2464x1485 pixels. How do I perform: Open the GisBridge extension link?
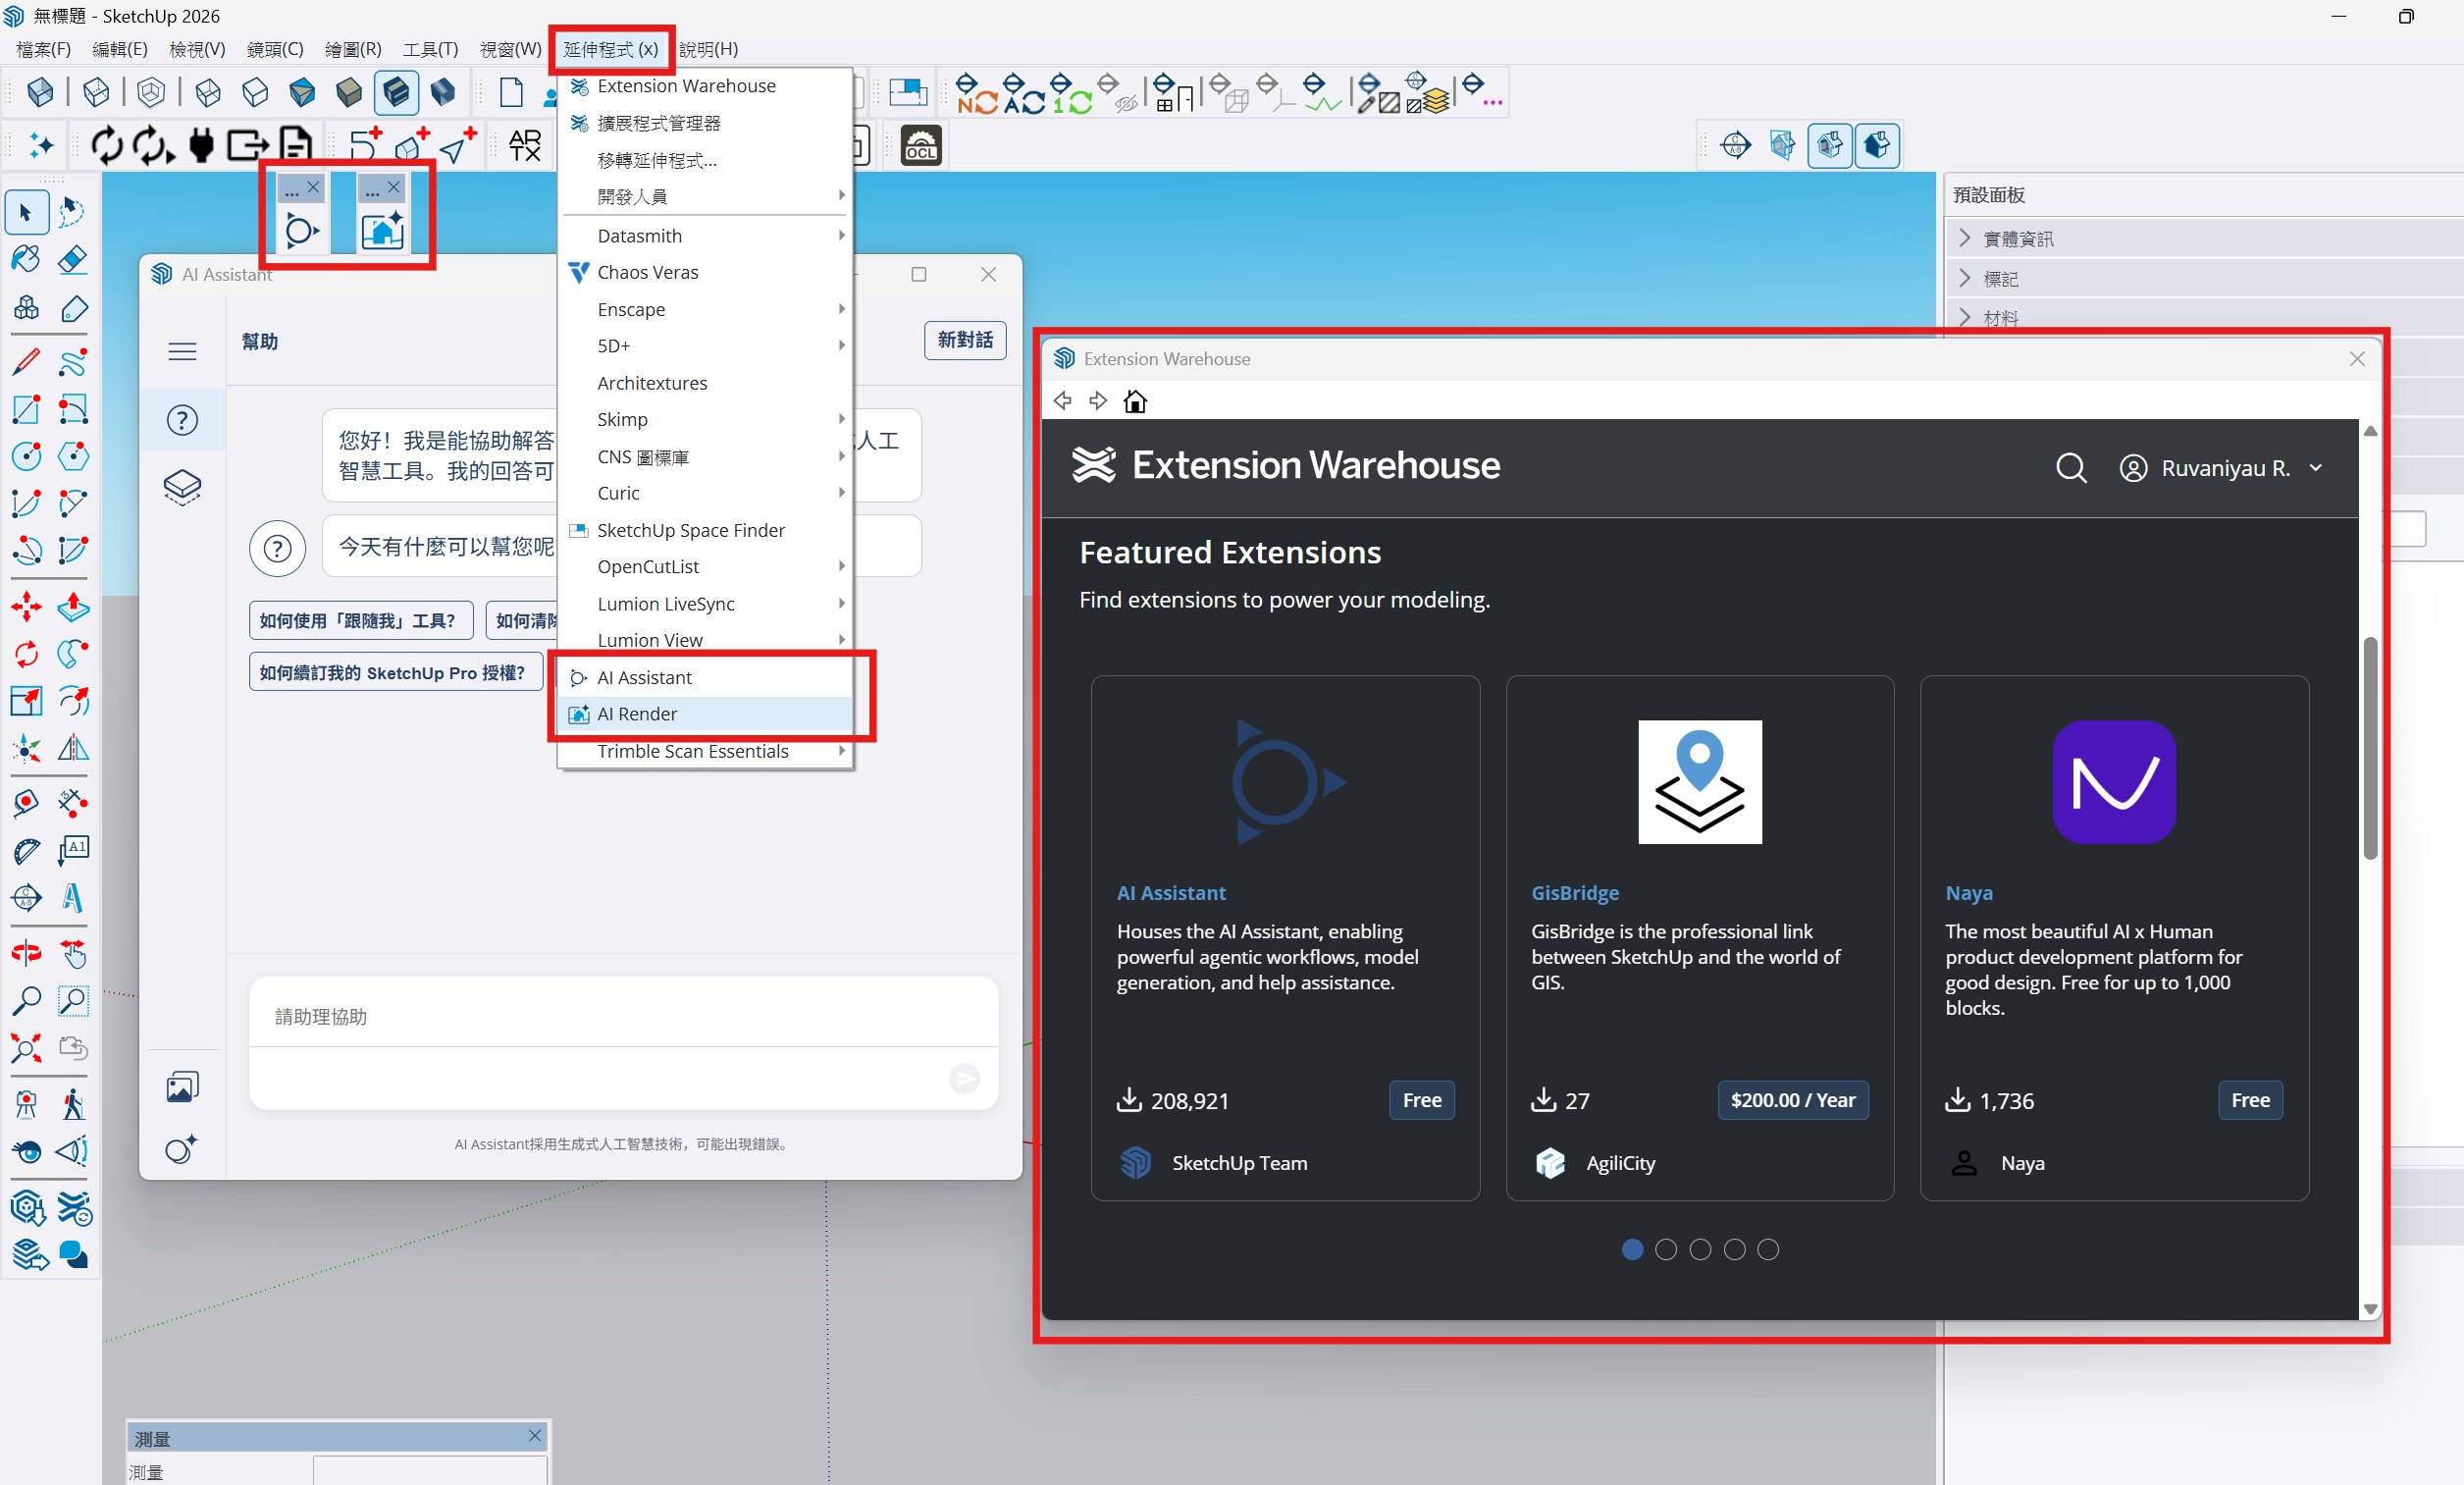coord(1574,893)
